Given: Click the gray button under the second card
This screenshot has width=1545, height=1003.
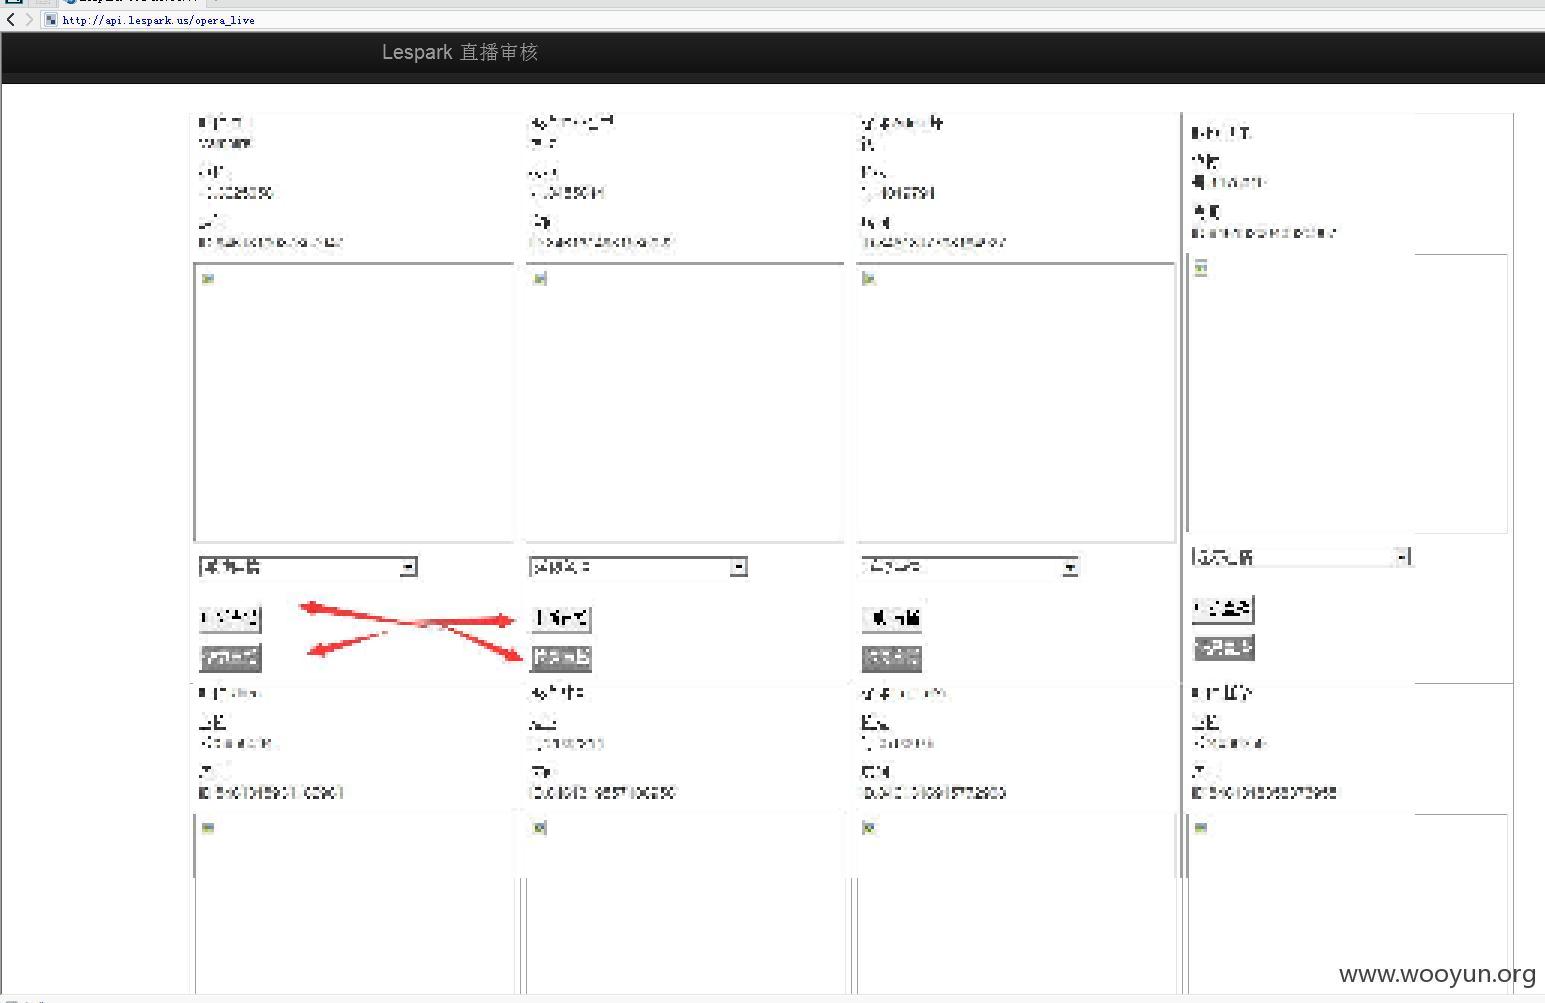Looking at the screenshot, I should coord(561,658).
